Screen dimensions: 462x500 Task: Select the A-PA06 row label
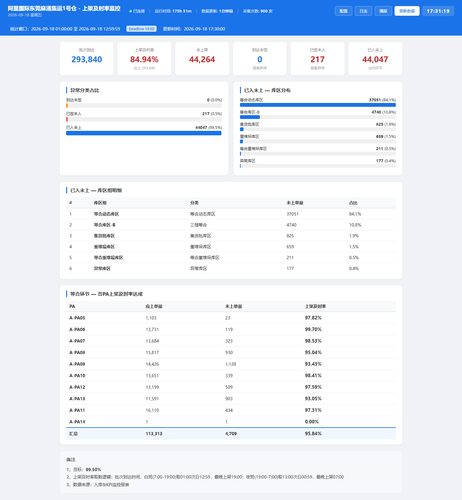[x=77, y=329]
